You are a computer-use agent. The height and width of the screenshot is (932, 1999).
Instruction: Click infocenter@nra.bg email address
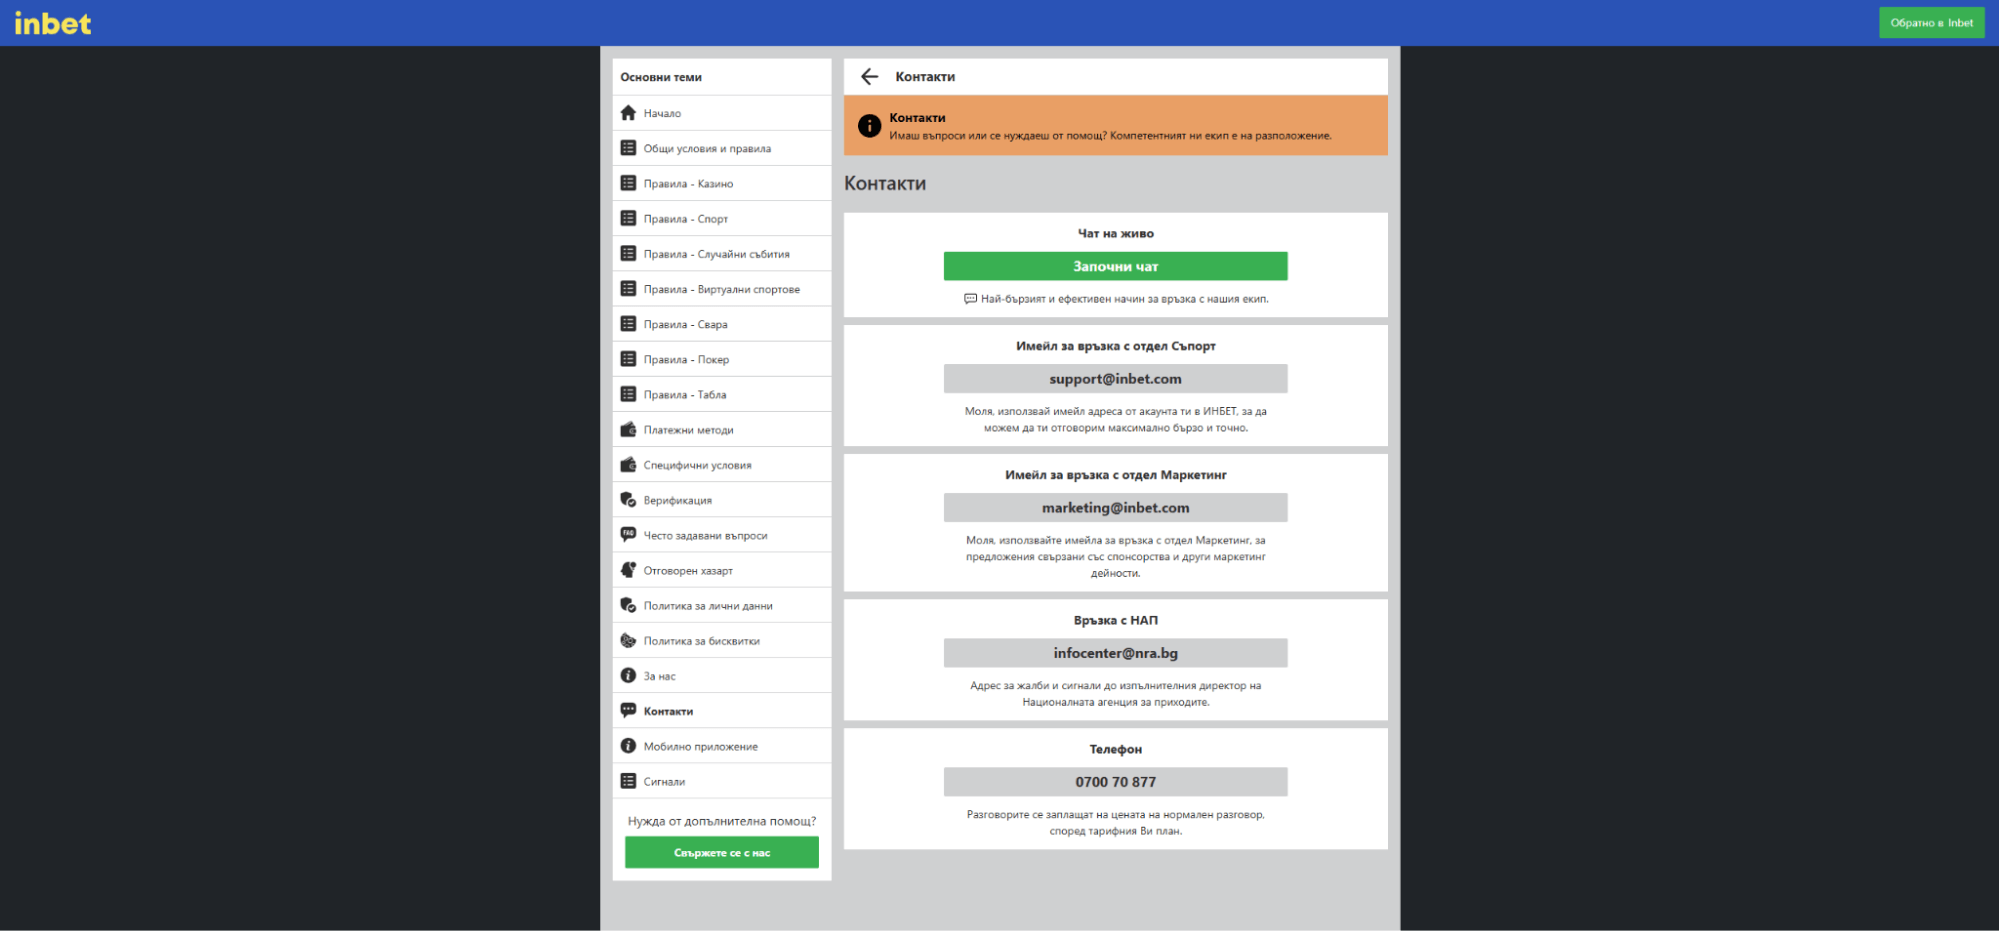[x=1115, y=653]
